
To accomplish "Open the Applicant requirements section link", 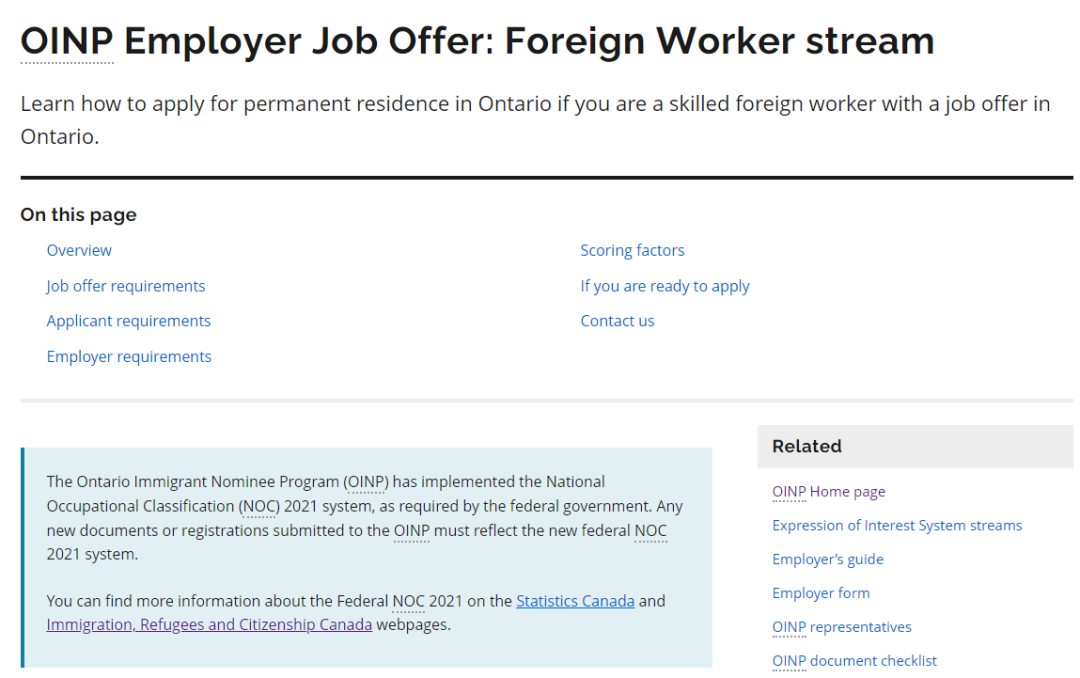I will point(129,321).
